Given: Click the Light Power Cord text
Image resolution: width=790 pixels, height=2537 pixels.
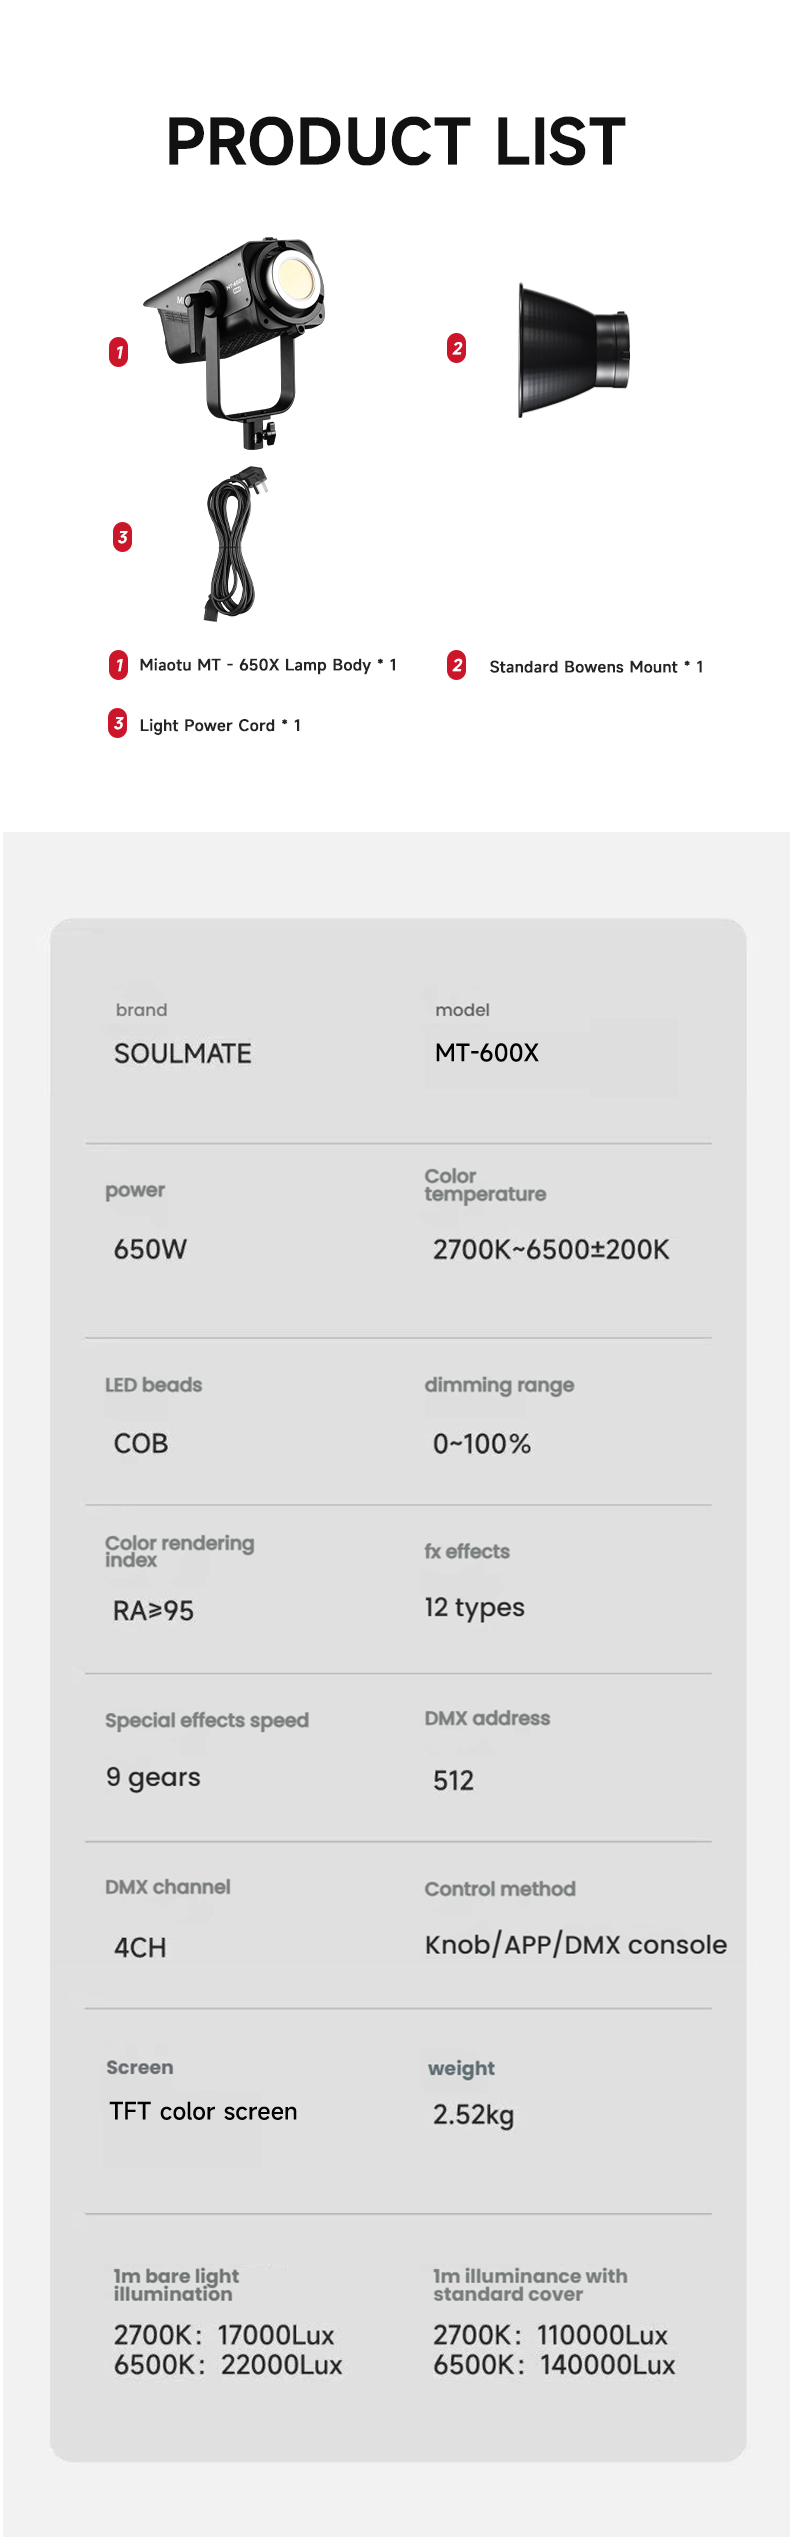Looking at the screenshot, I should tap(219, 725).
